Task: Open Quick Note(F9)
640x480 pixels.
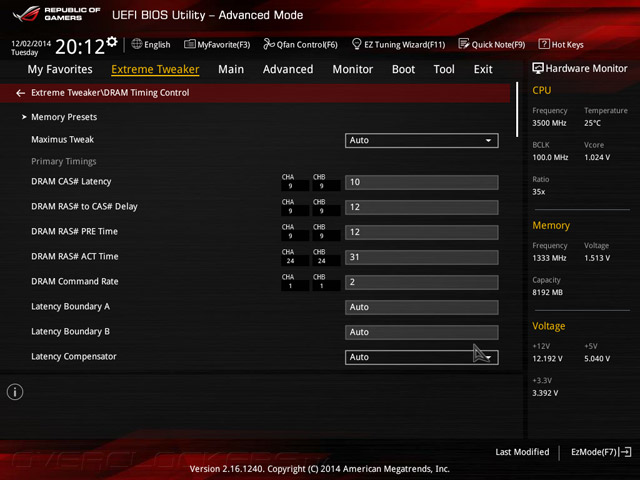Action: [x=492, y=44]
